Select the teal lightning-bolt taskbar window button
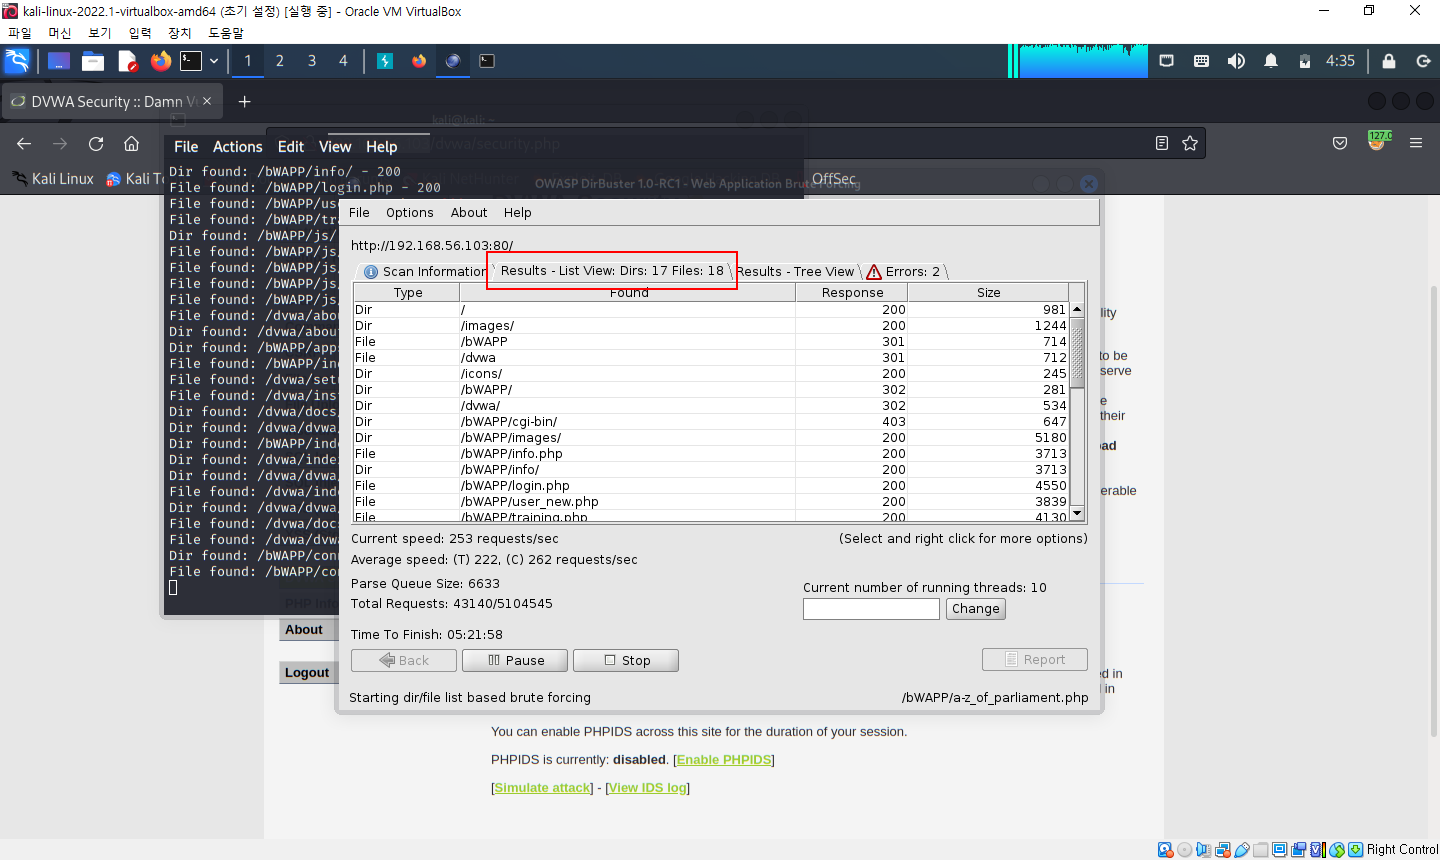The width and height of the screenshot is (1440, 860). tap(385, 61)
